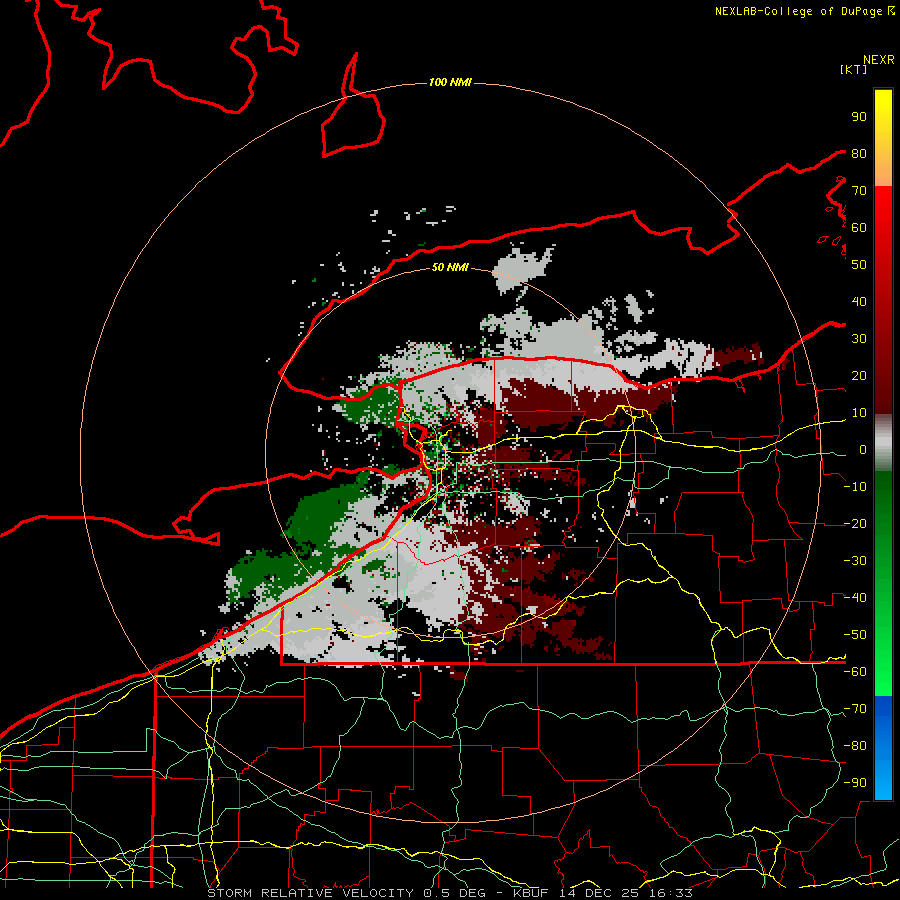Viewport: 900px width, 900px height.
Task: Click the "-20" value on the velocity scale
Action: [x=855, y=523]
